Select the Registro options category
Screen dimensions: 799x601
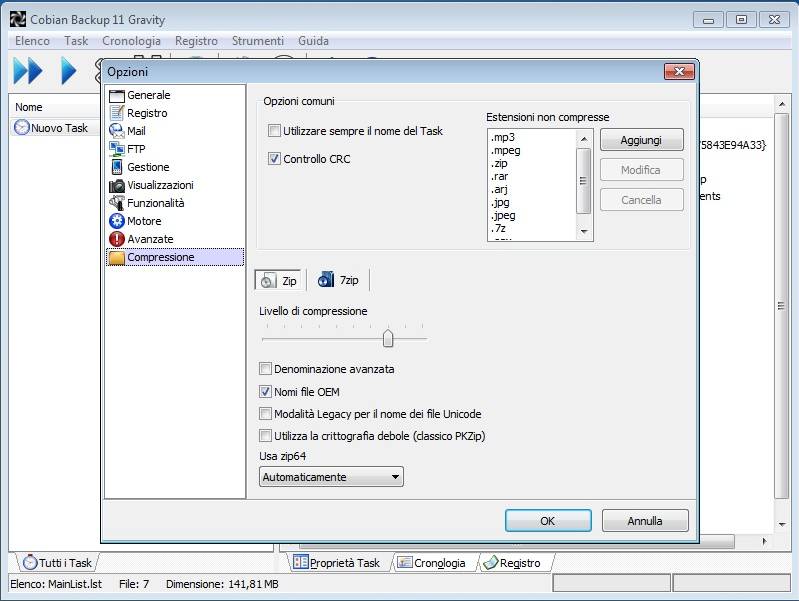pos(147,113)
